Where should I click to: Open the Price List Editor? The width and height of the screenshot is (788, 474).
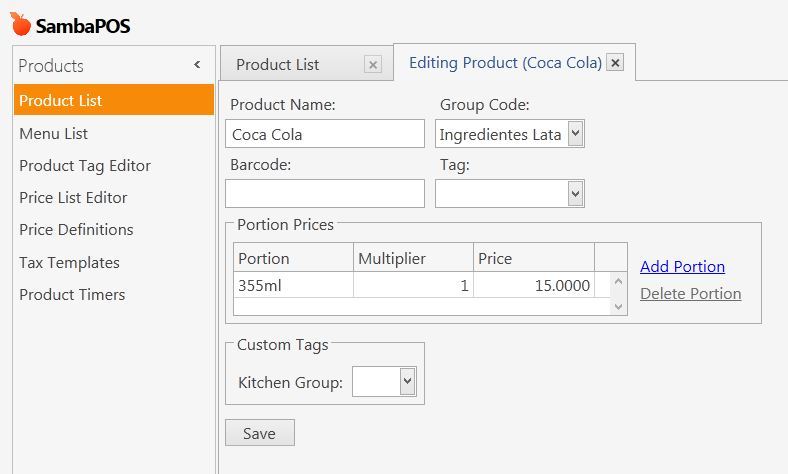[73, 198]
